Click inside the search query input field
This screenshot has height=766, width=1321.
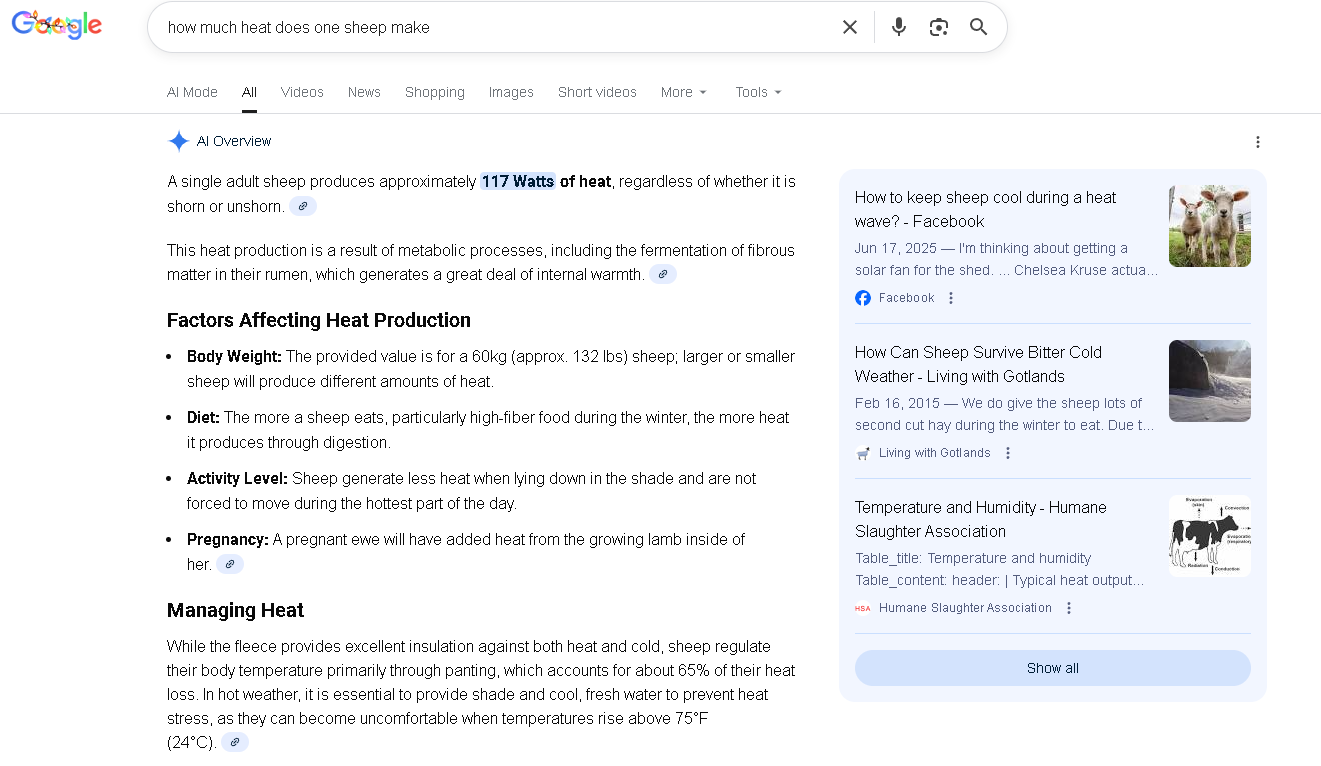point(490,27)
